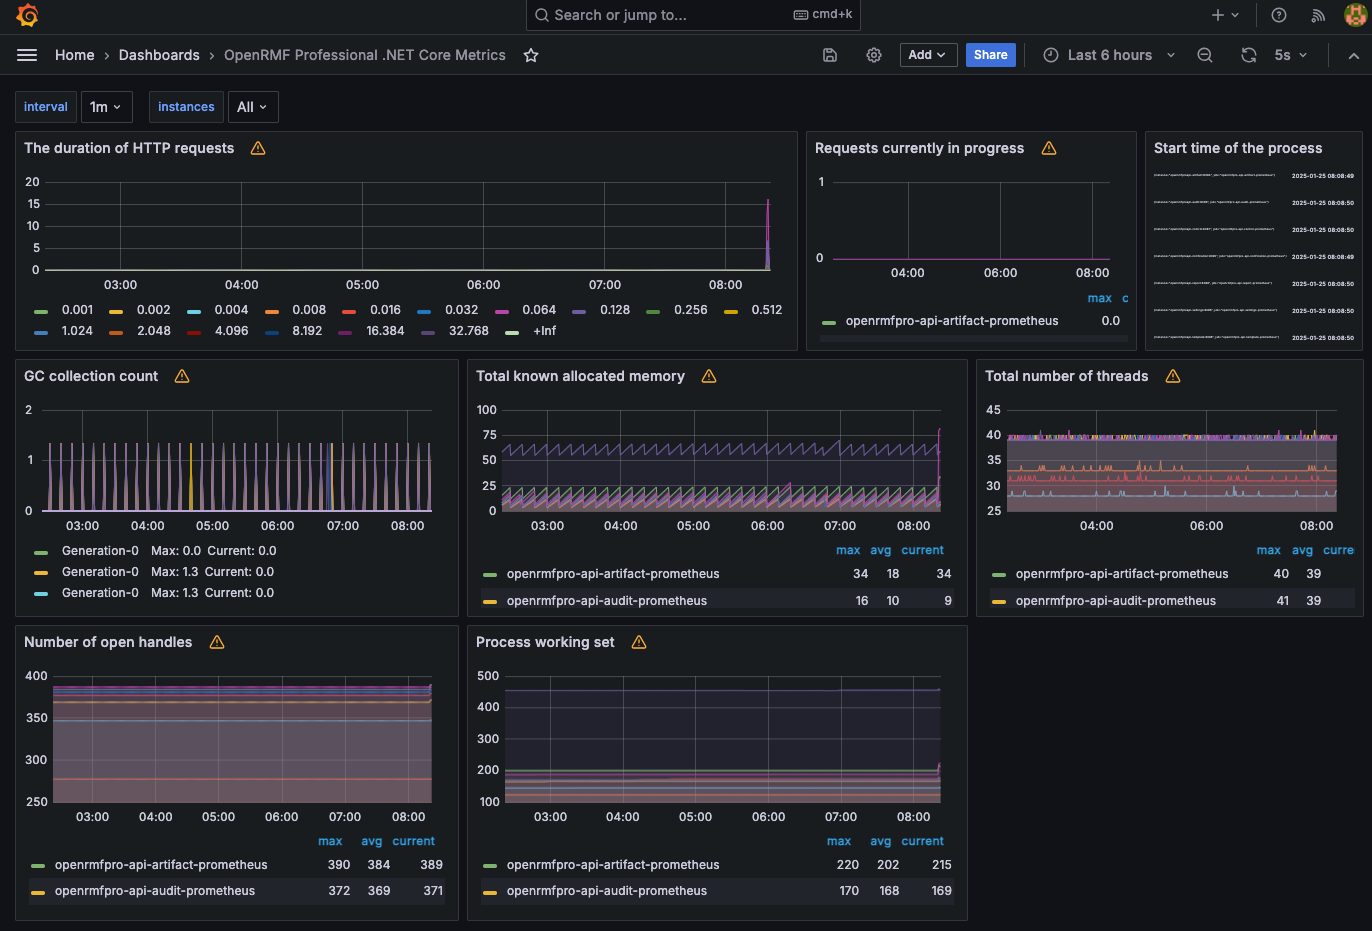This screenshot has height=931, width=1372.
Task: Save dashboard using the disk icon
Action: coord(830,55)
